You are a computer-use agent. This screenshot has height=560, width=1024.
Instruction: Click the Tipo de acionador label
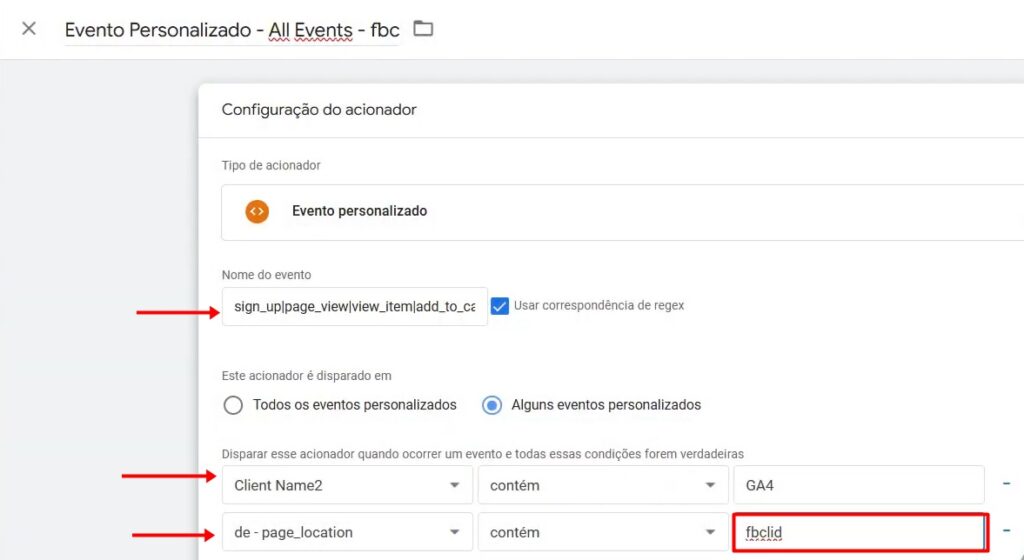pyautogui.click(x=271, y=165)
